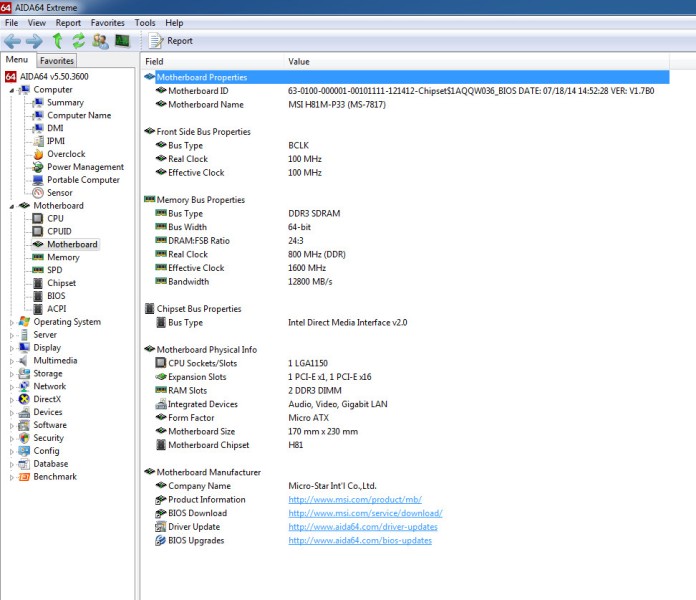
Task: Open the Favorites menu in menu bar
Action: click(107, 22)
